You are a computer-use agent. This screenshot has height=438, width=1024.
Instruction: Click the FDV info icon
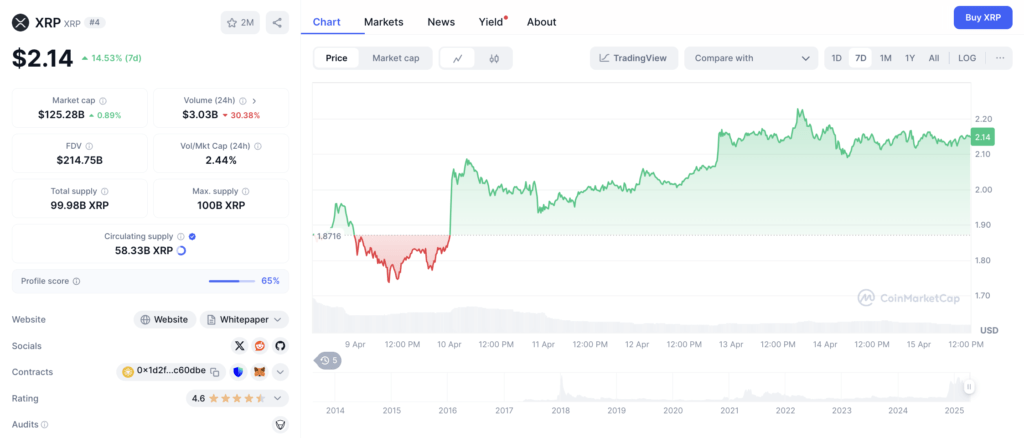tap(89, 147)
